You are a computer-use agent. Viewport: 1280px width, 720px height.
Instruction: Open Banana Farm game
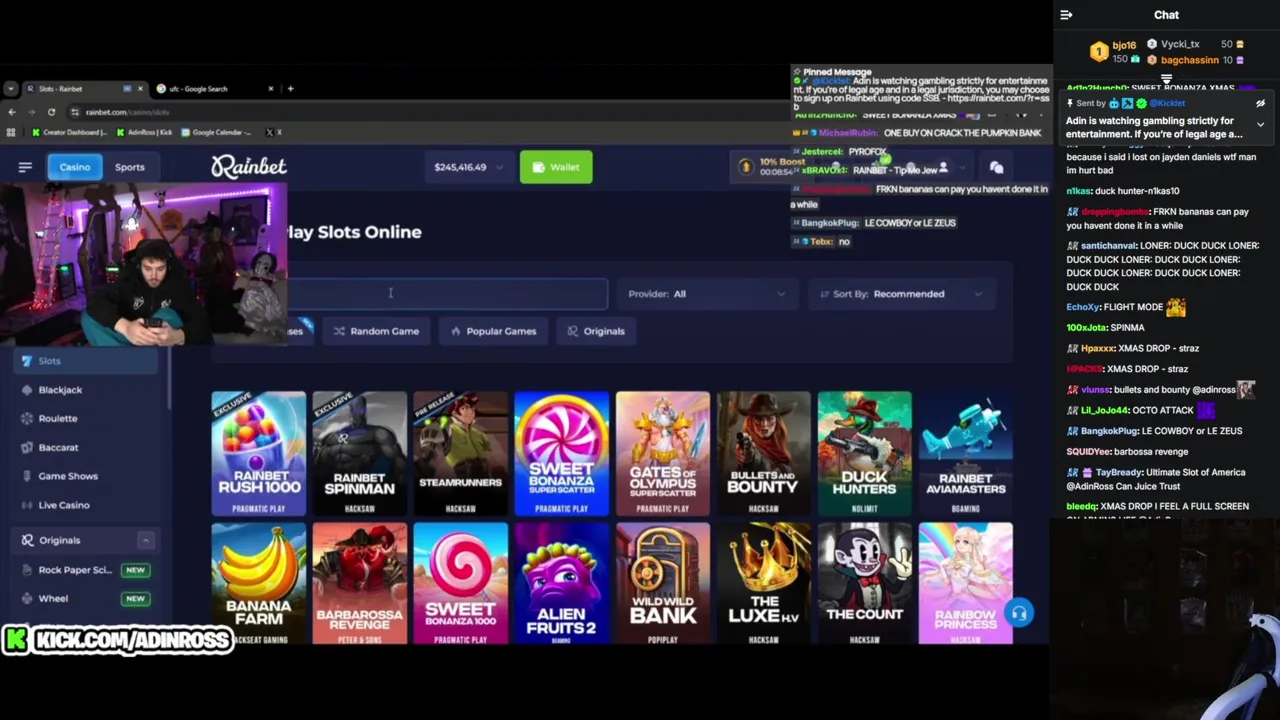pos(259,583)
